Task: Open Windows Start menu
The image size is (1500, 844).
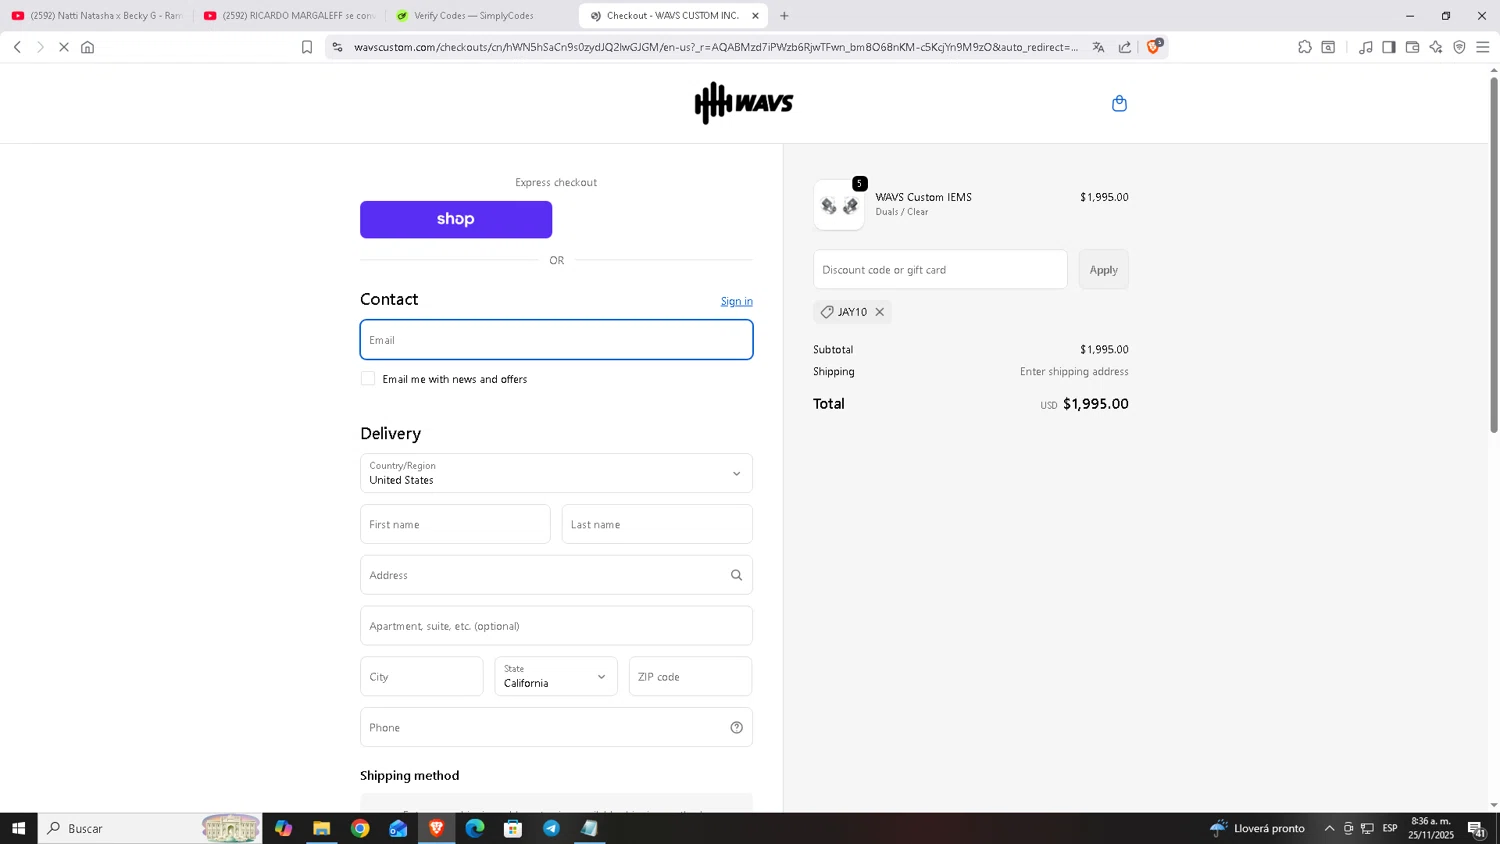Action: [x=18, y=828]
